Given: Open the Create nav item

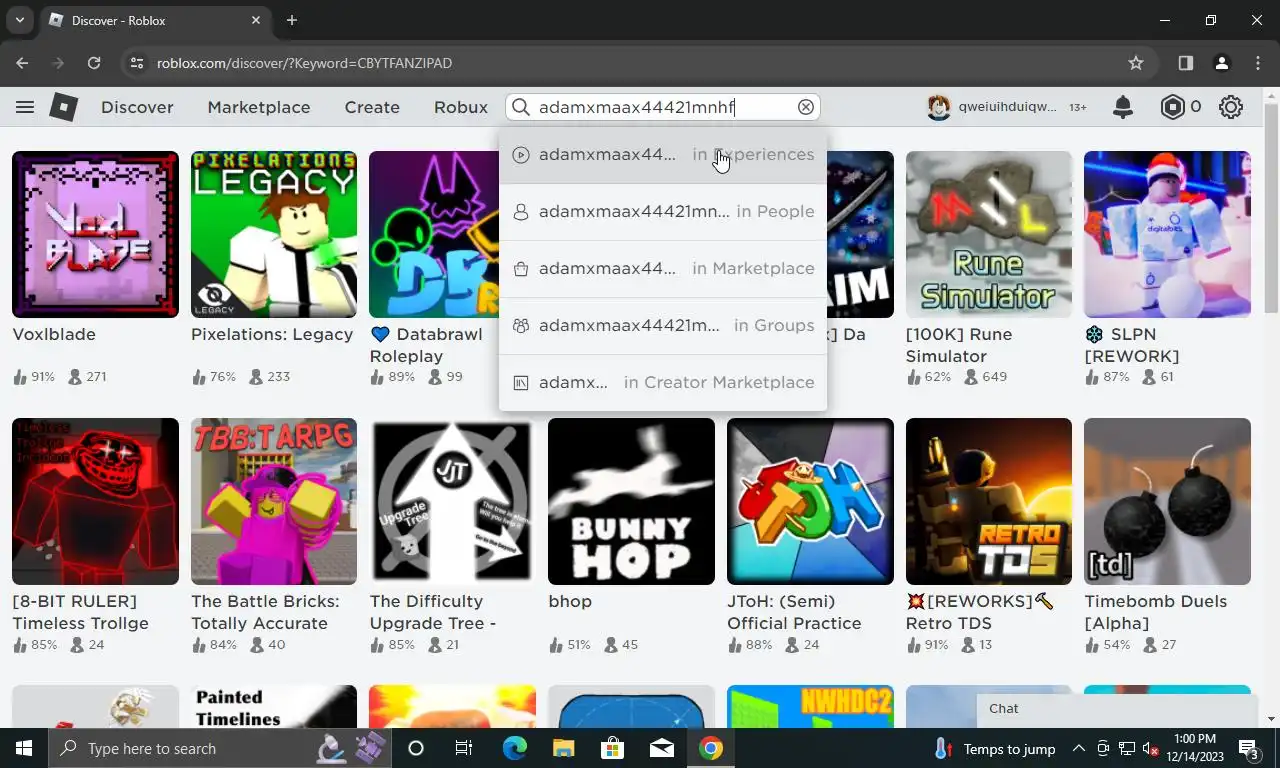Looking at the screenshot, I should pos(372,107).
